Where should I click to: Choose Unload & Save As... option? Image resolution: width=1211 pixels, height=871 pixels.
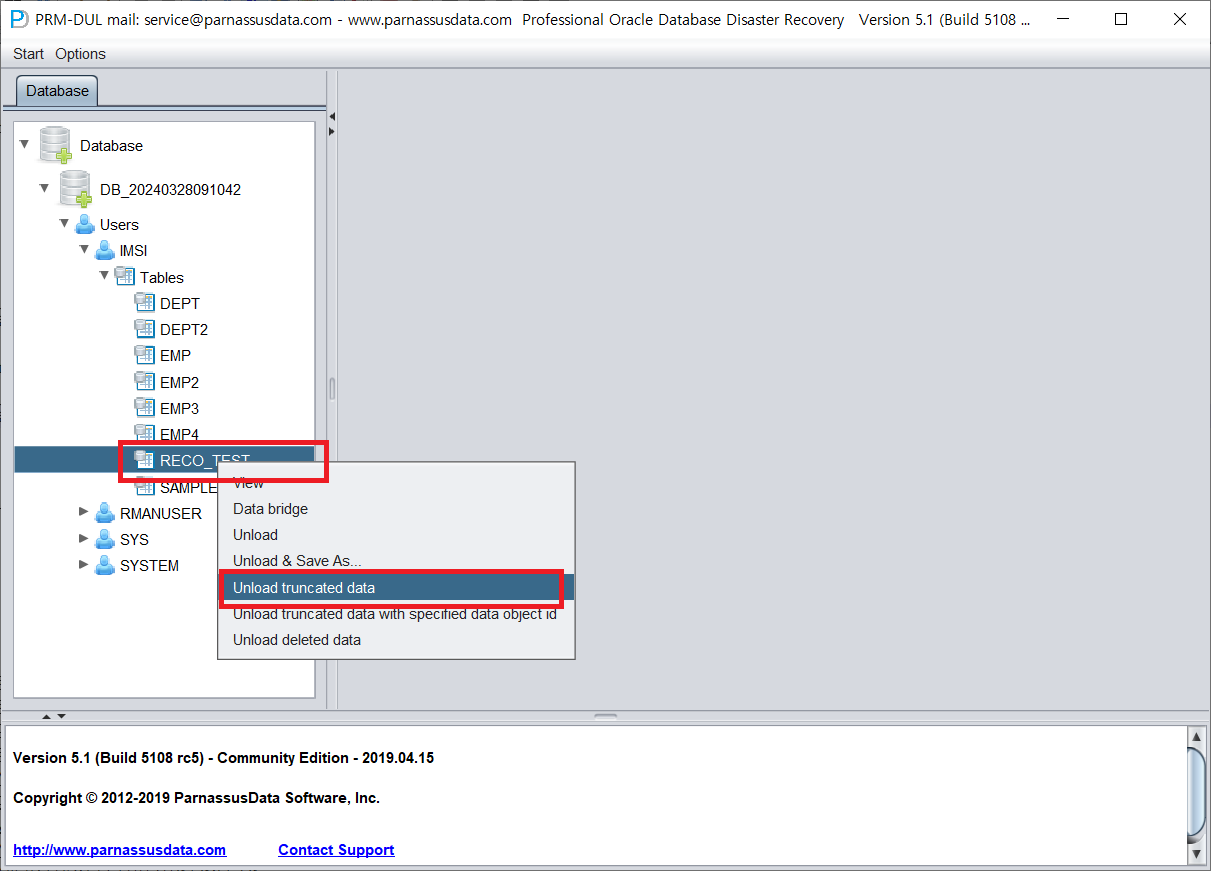point(396,561)
